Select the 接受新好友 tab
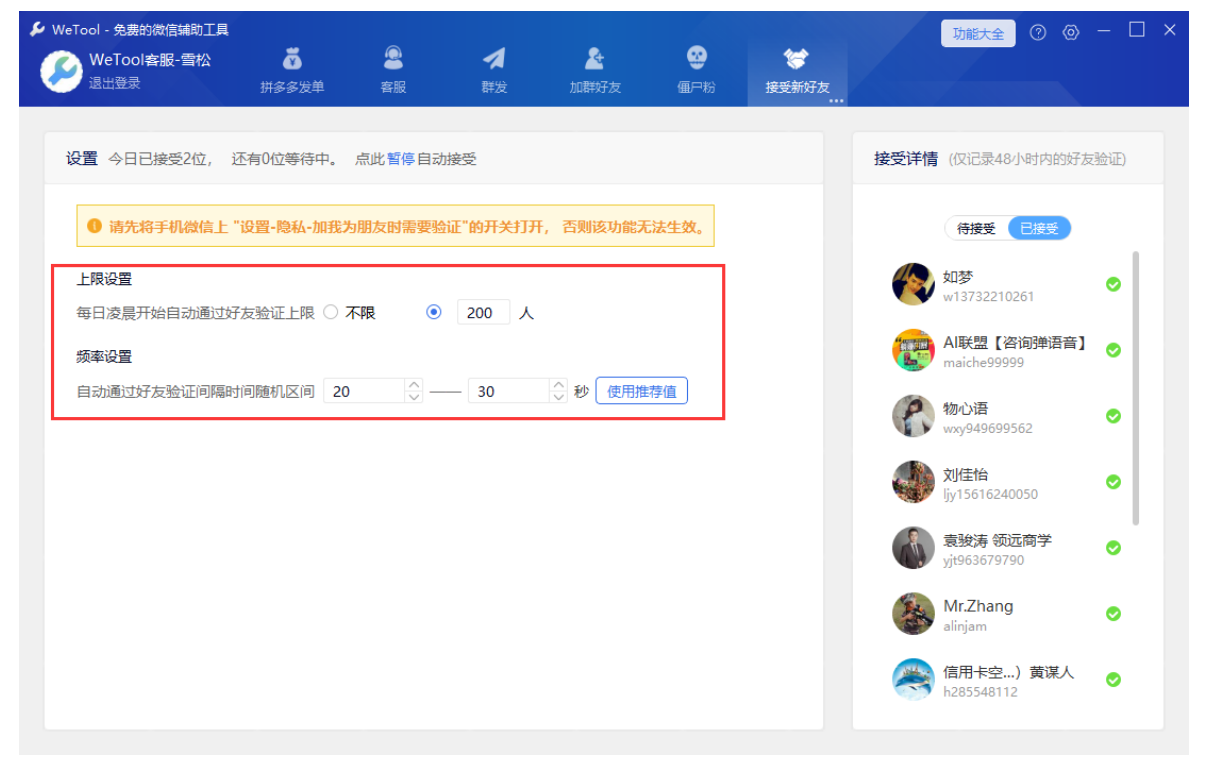The image size is (1211, 772). [797, 71]
